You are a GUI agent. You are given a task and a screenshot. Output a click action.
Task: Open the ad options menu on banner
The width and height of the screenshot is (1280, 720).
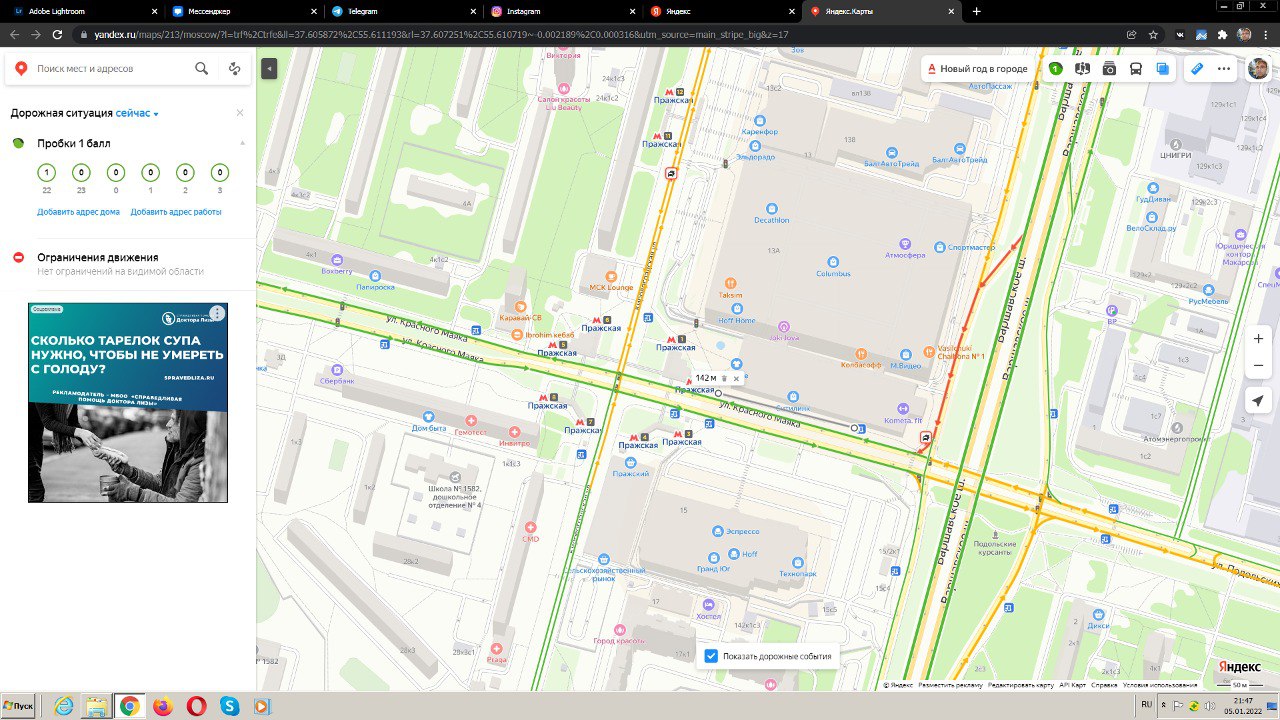217,313
